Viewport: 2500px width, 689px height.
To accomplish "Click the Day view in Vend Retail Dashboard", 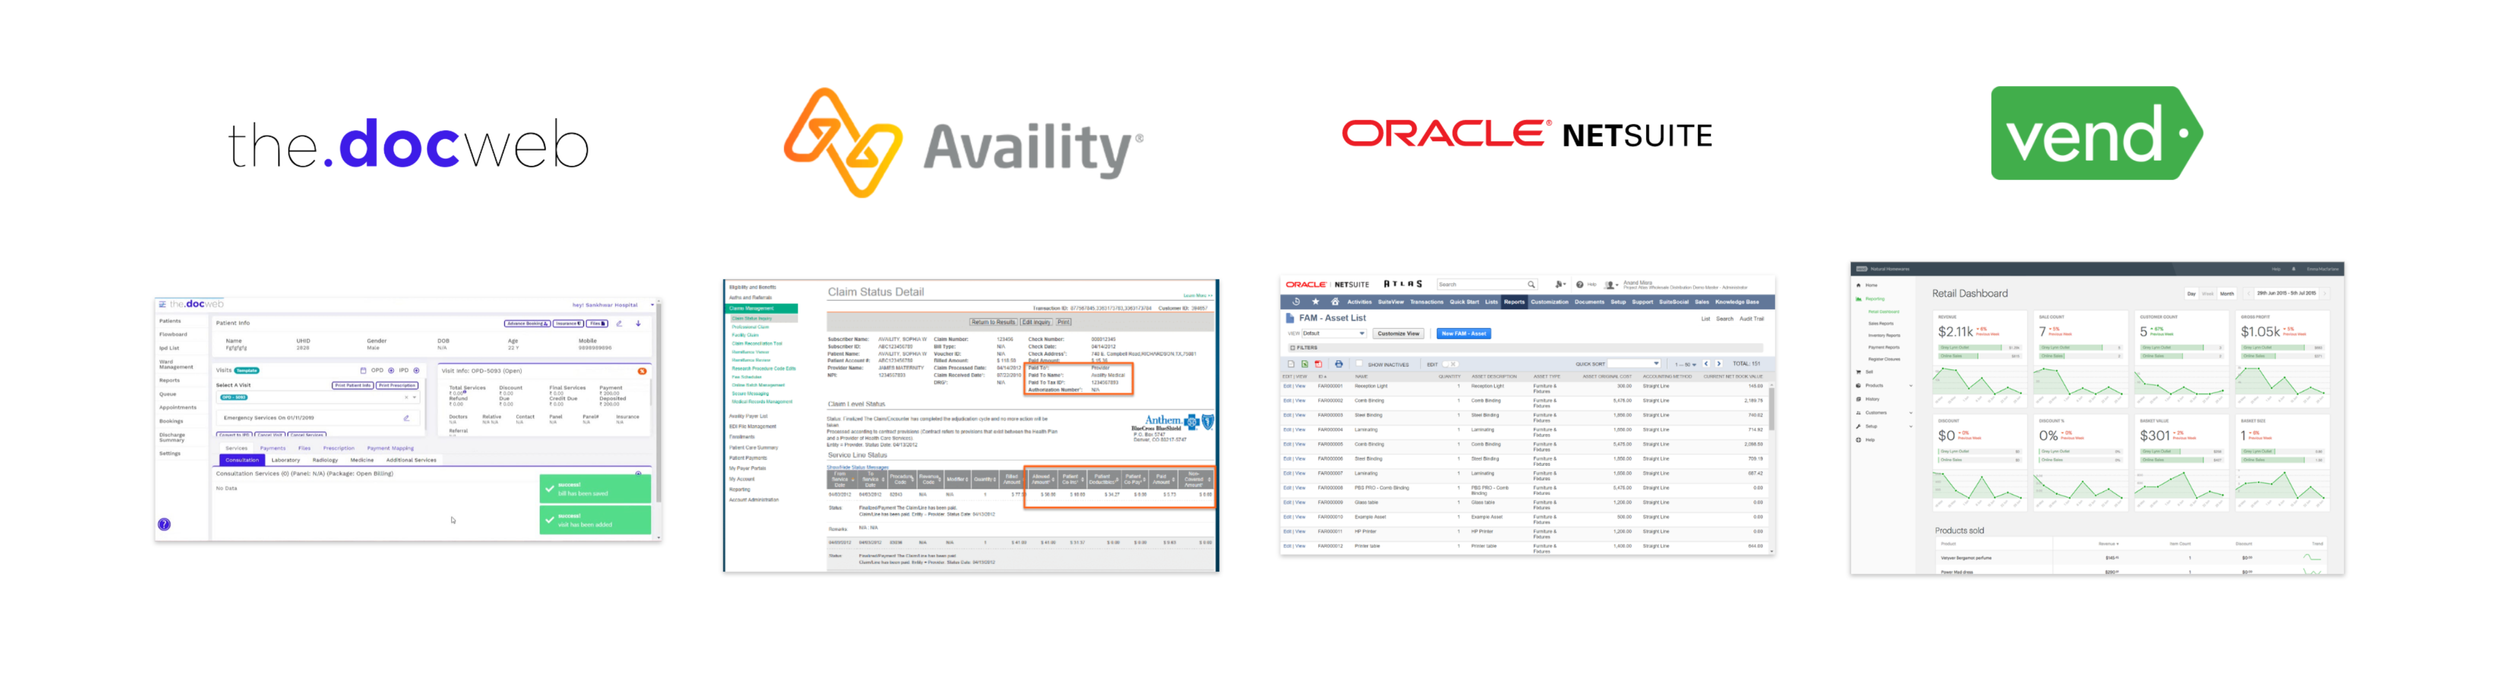I will [2191, 294].
